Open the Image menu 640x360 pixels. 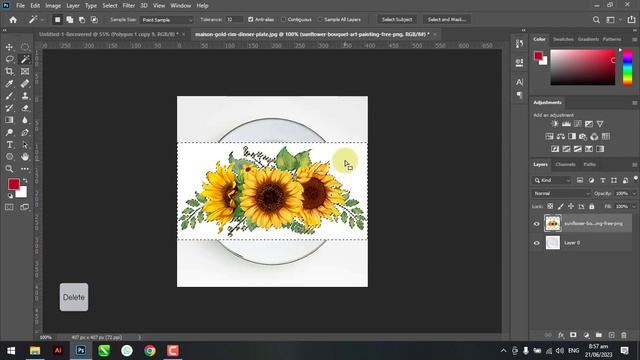click(x=53, y=6)
